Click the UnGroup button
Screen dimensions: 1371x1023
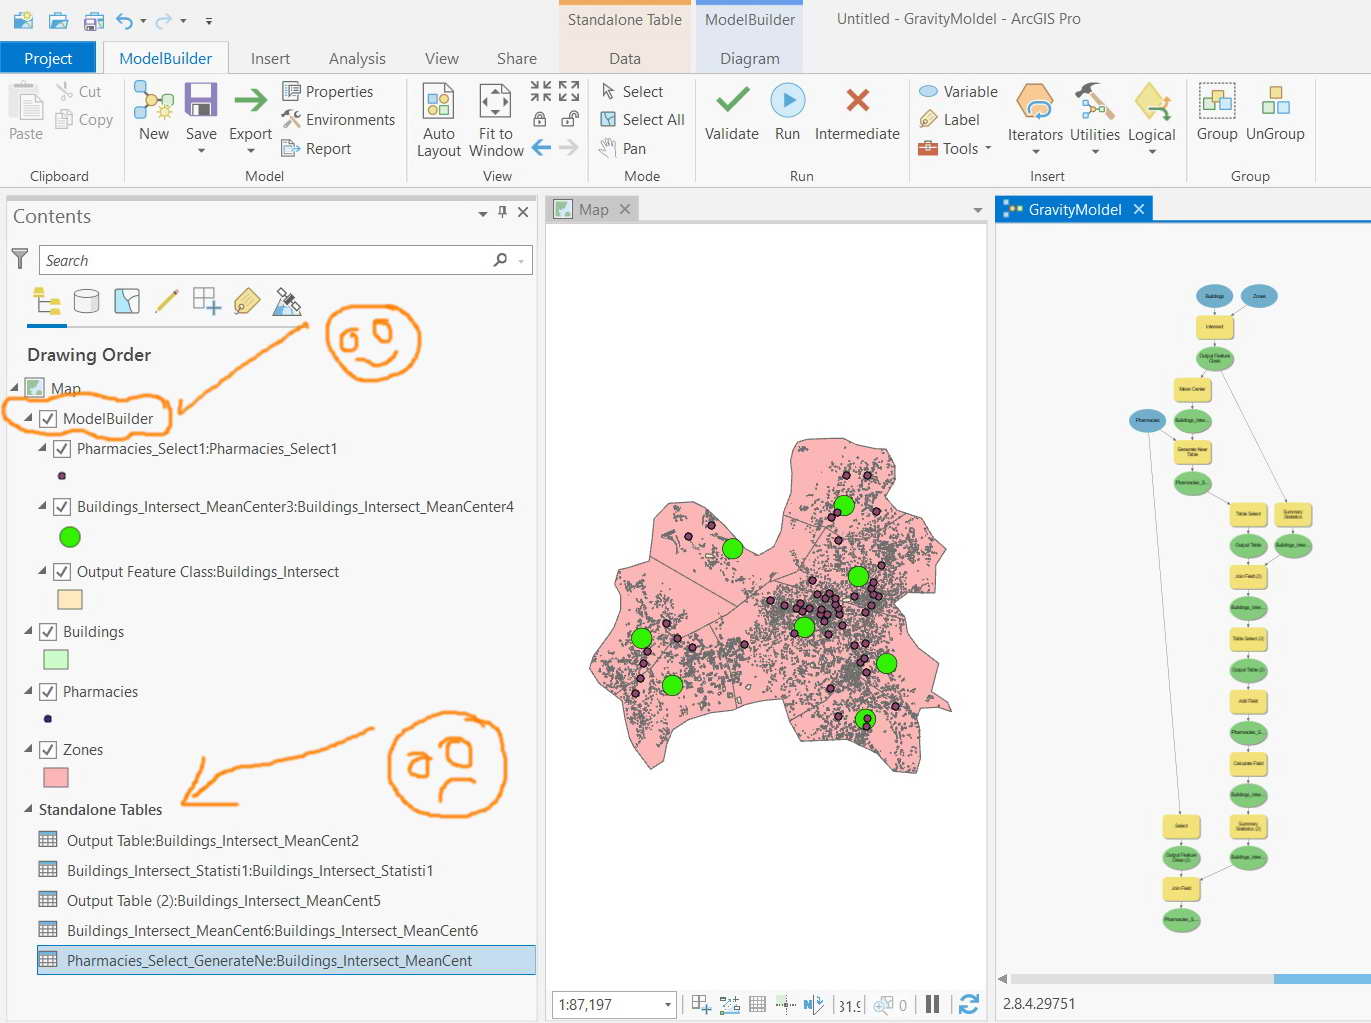(x=1275, y=112)
